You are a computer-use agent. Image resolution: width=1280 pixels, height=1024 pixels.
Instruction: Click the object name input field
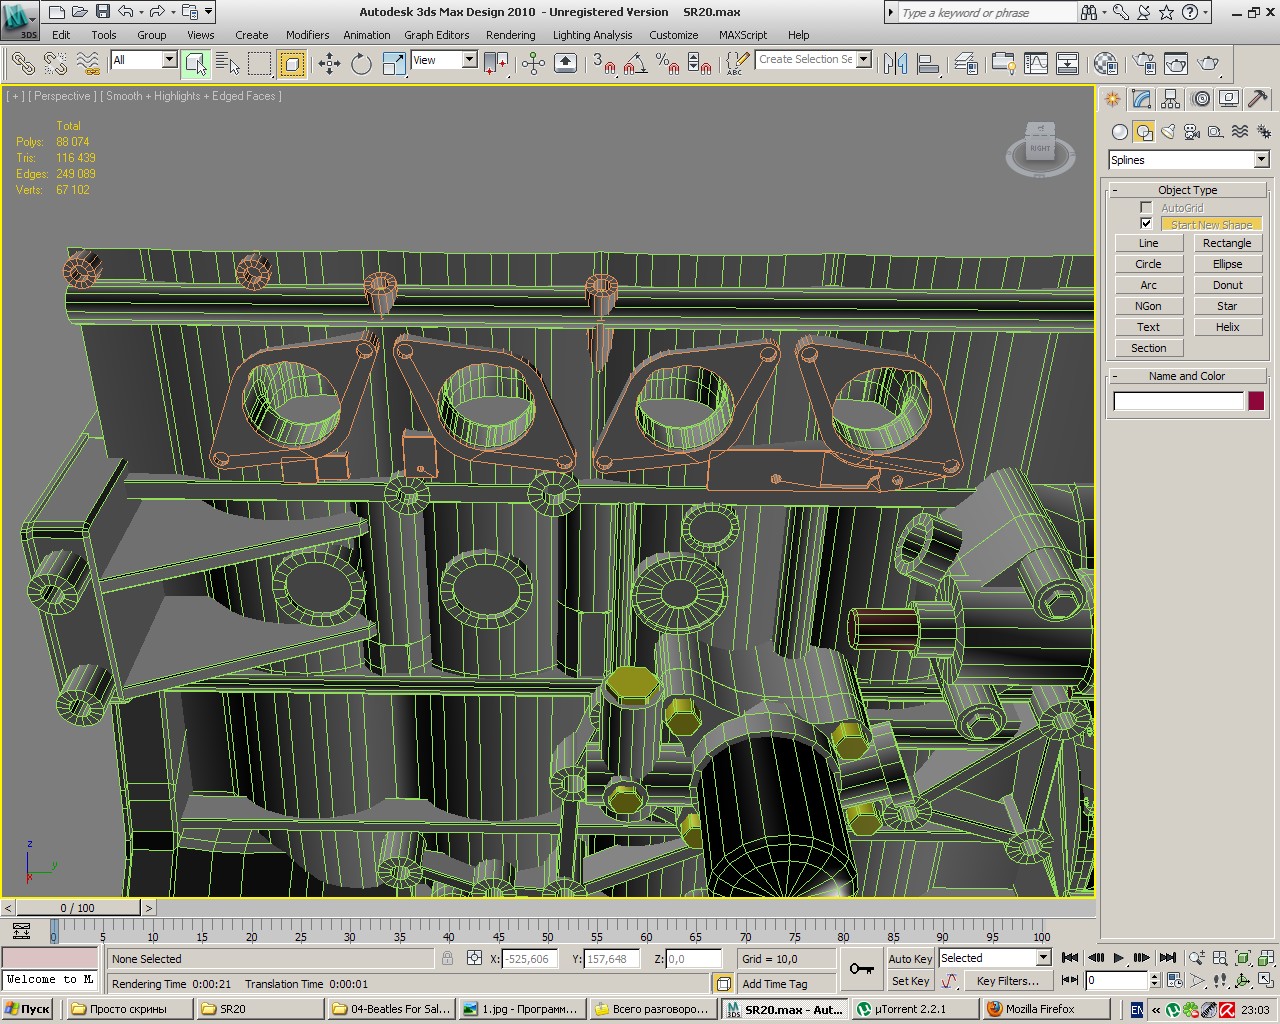[x=1178, y=401]
